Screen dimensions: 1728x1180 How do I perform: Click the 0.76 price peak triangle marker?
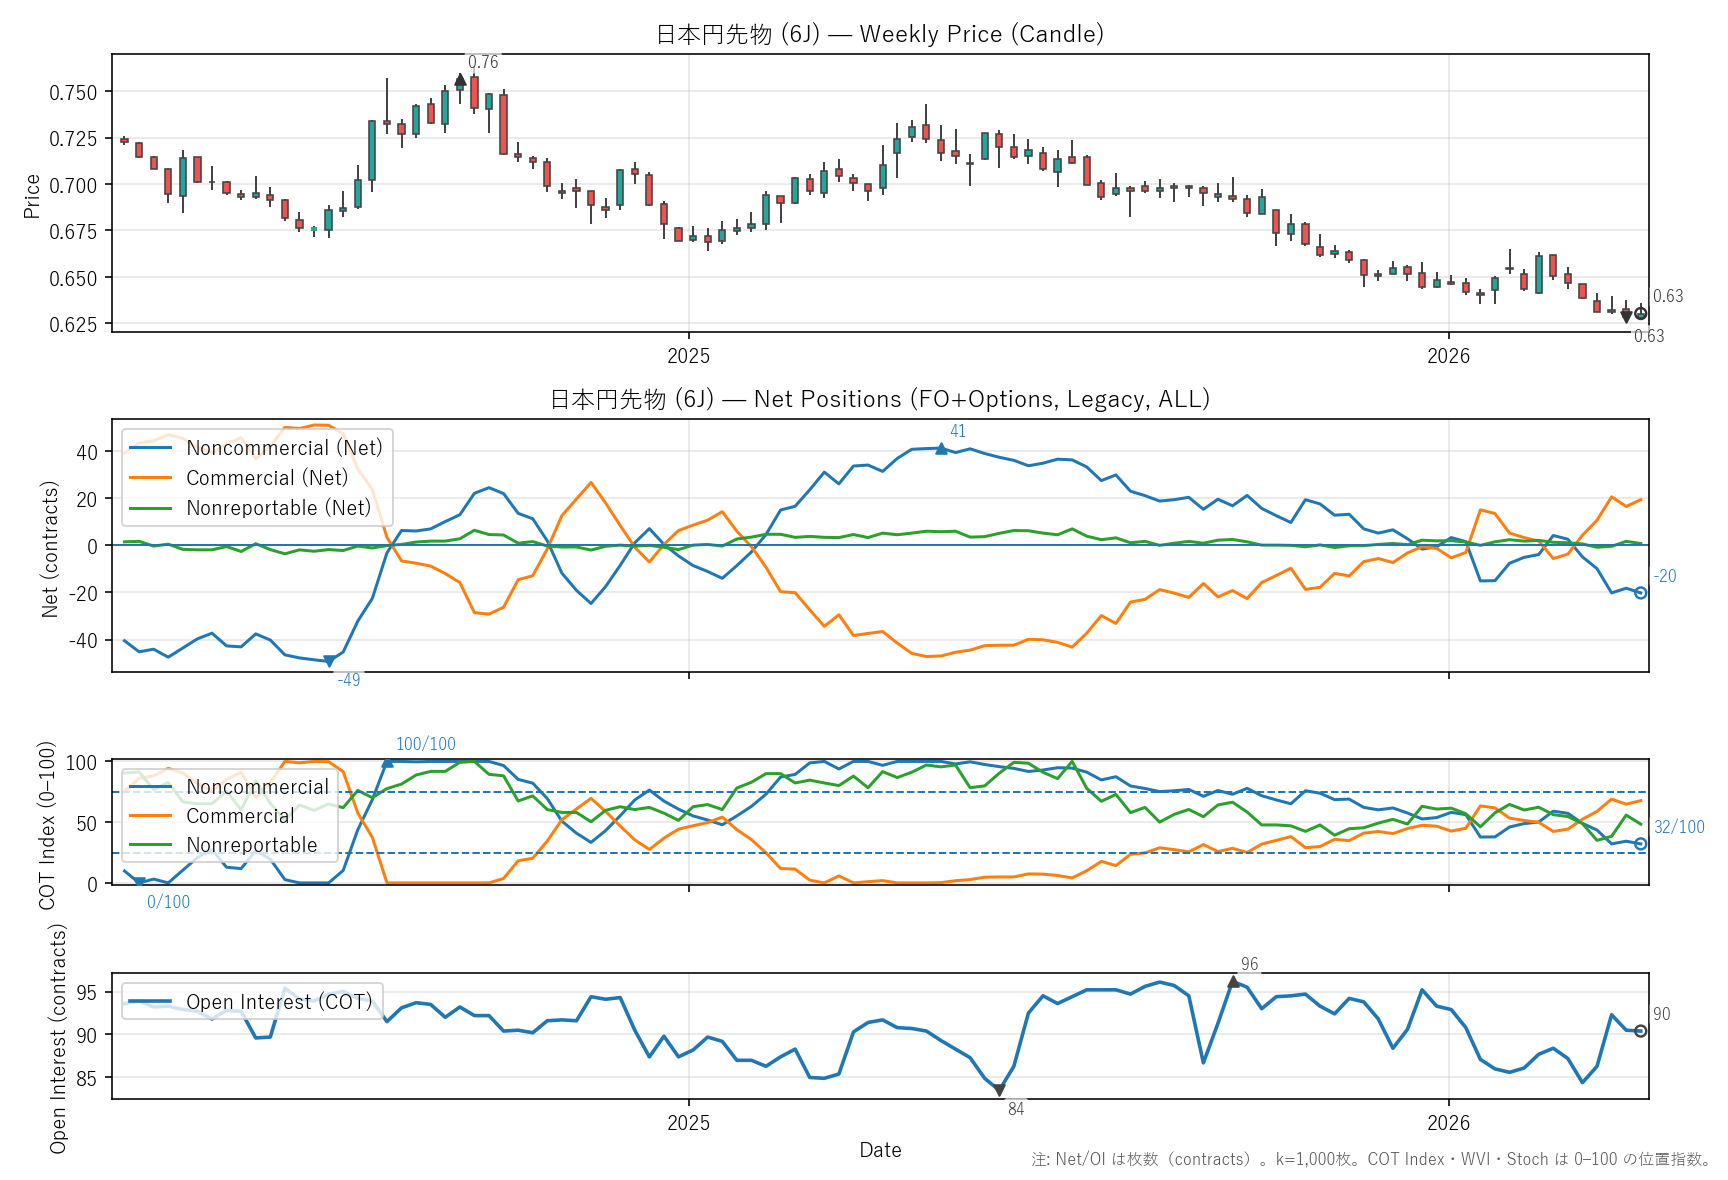(x=460, y=80)
